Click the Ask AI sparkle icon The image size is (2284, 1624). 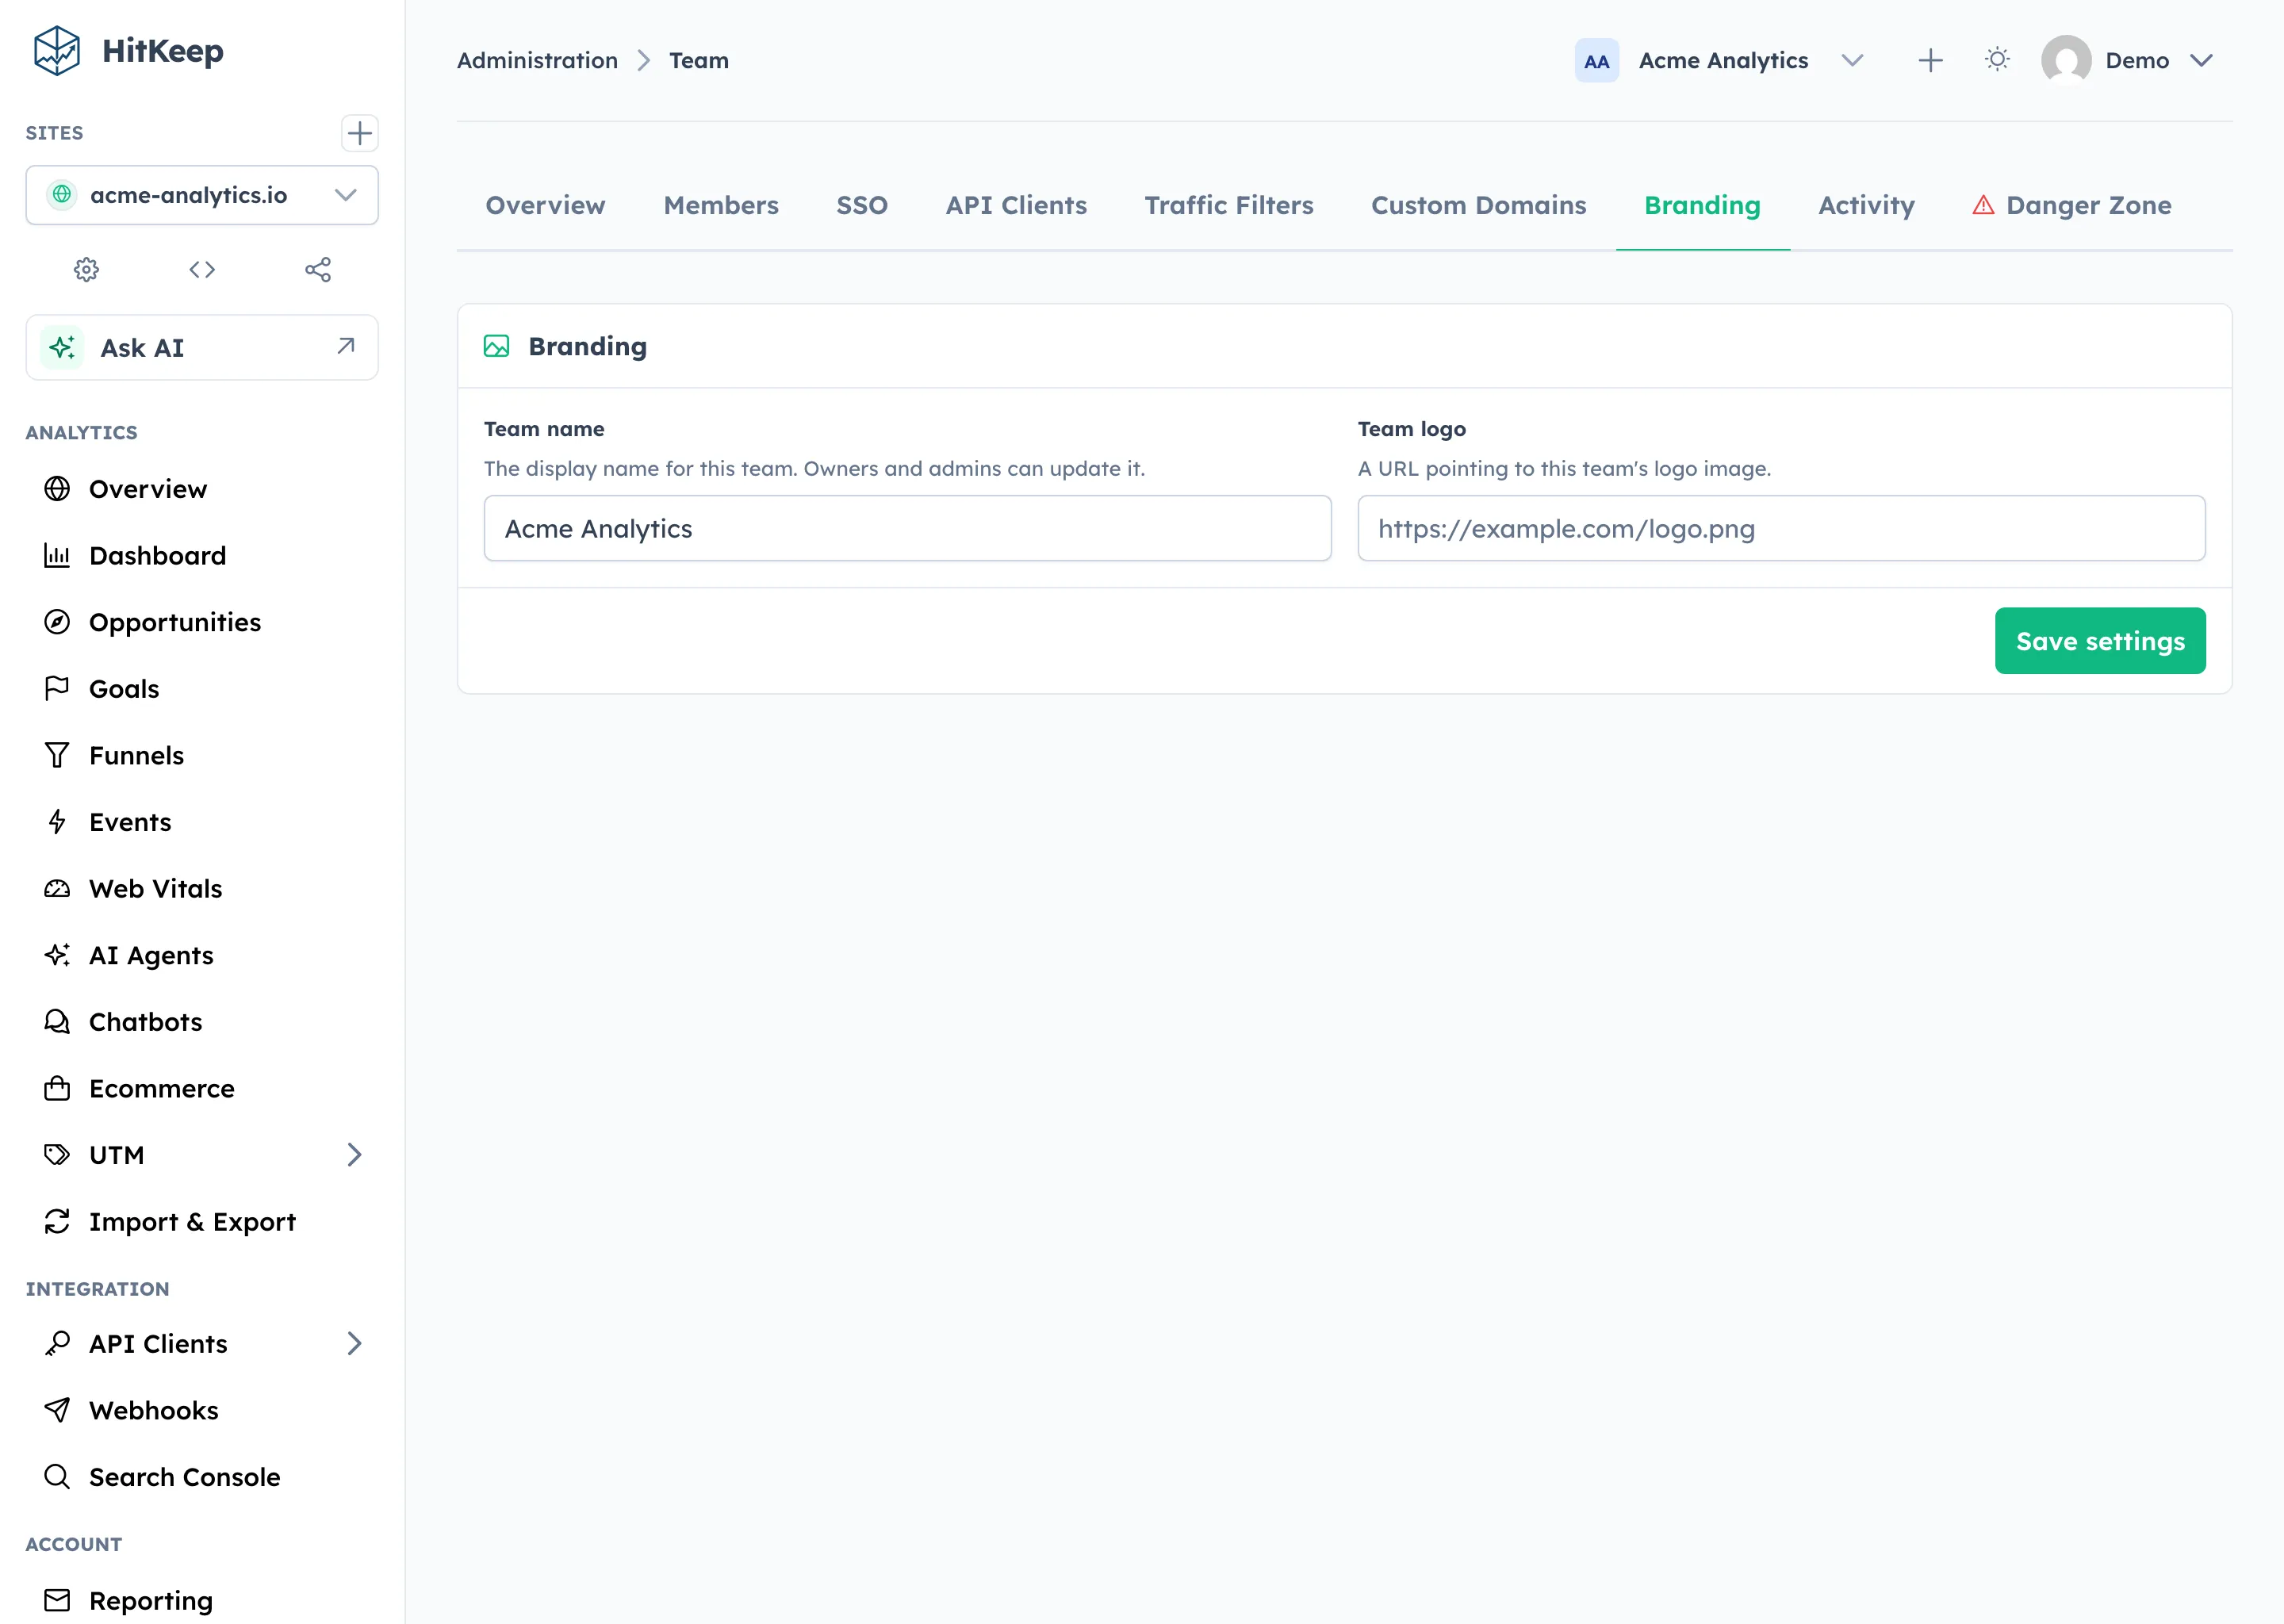click(62, 347)
